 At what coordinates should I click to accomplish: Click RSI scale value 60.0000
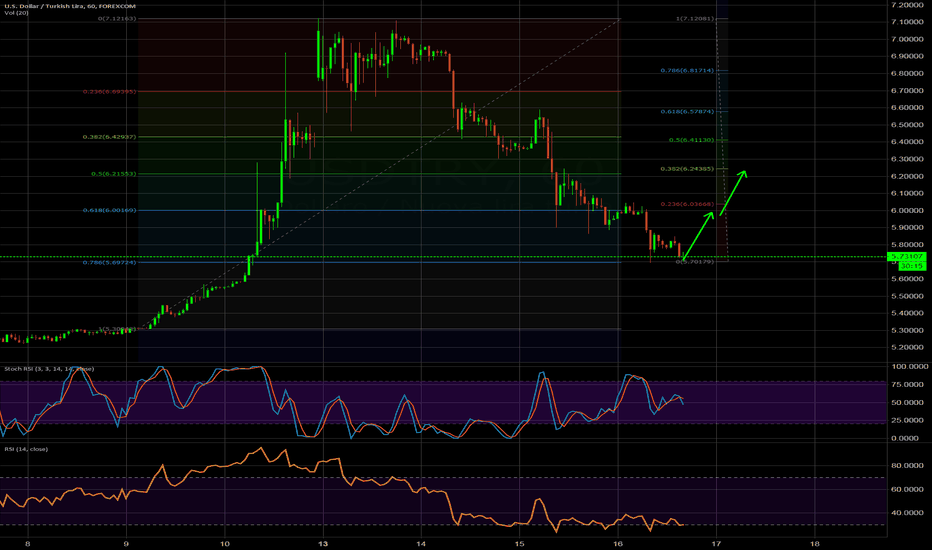click(x=909, y=489)
